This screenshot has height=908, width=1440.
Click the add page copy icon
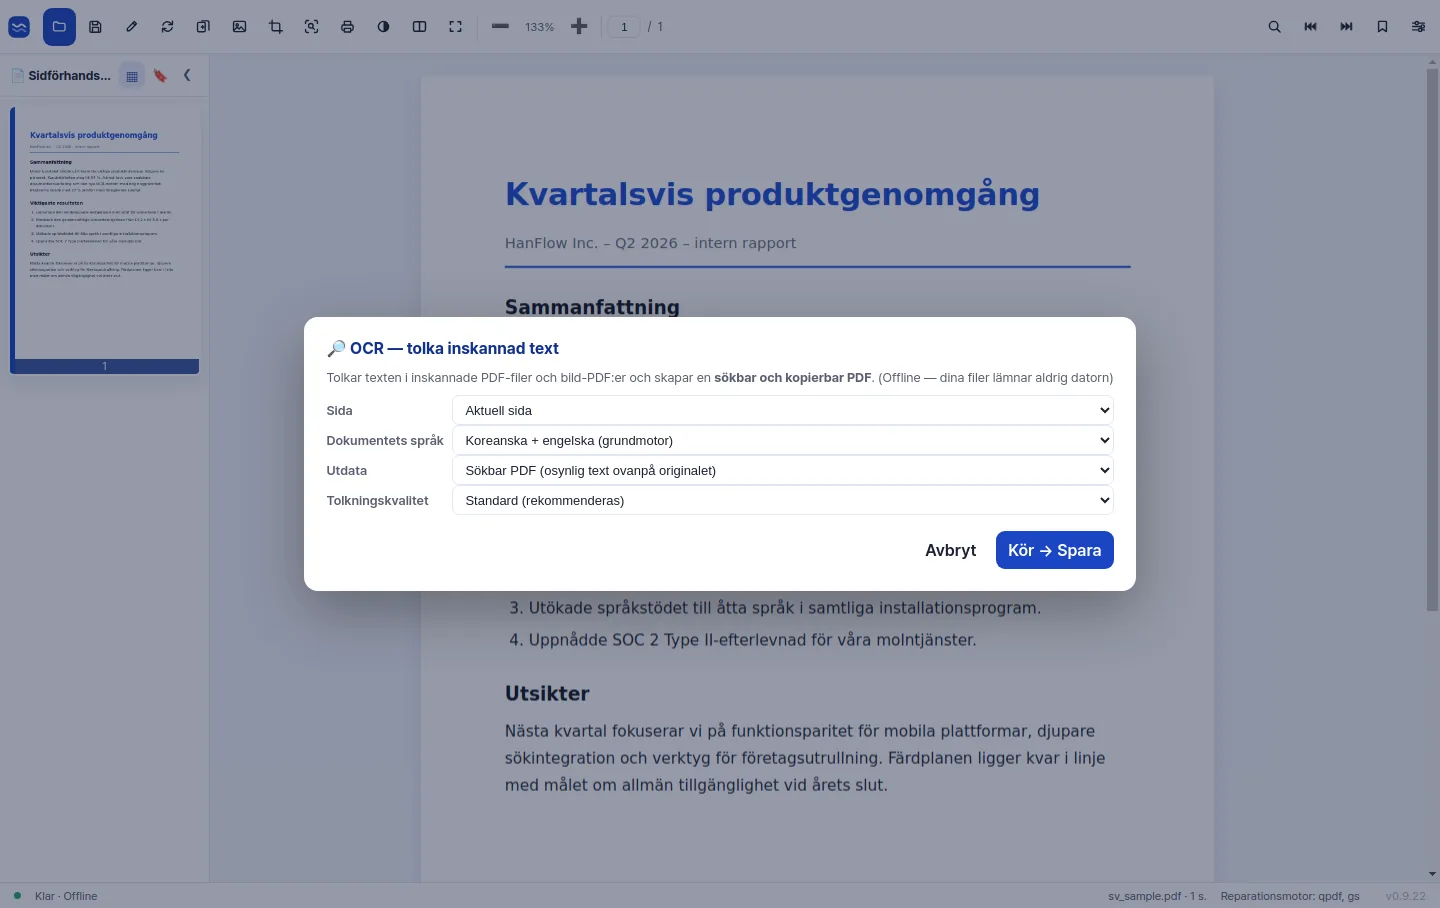pyautogui.click(x=203, y=27)
